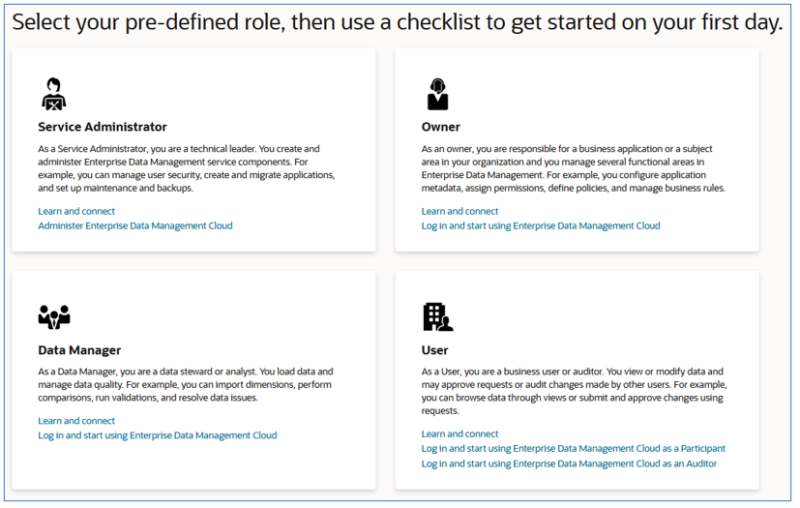Open Log in as a Participant link

(x=573, y=448)
